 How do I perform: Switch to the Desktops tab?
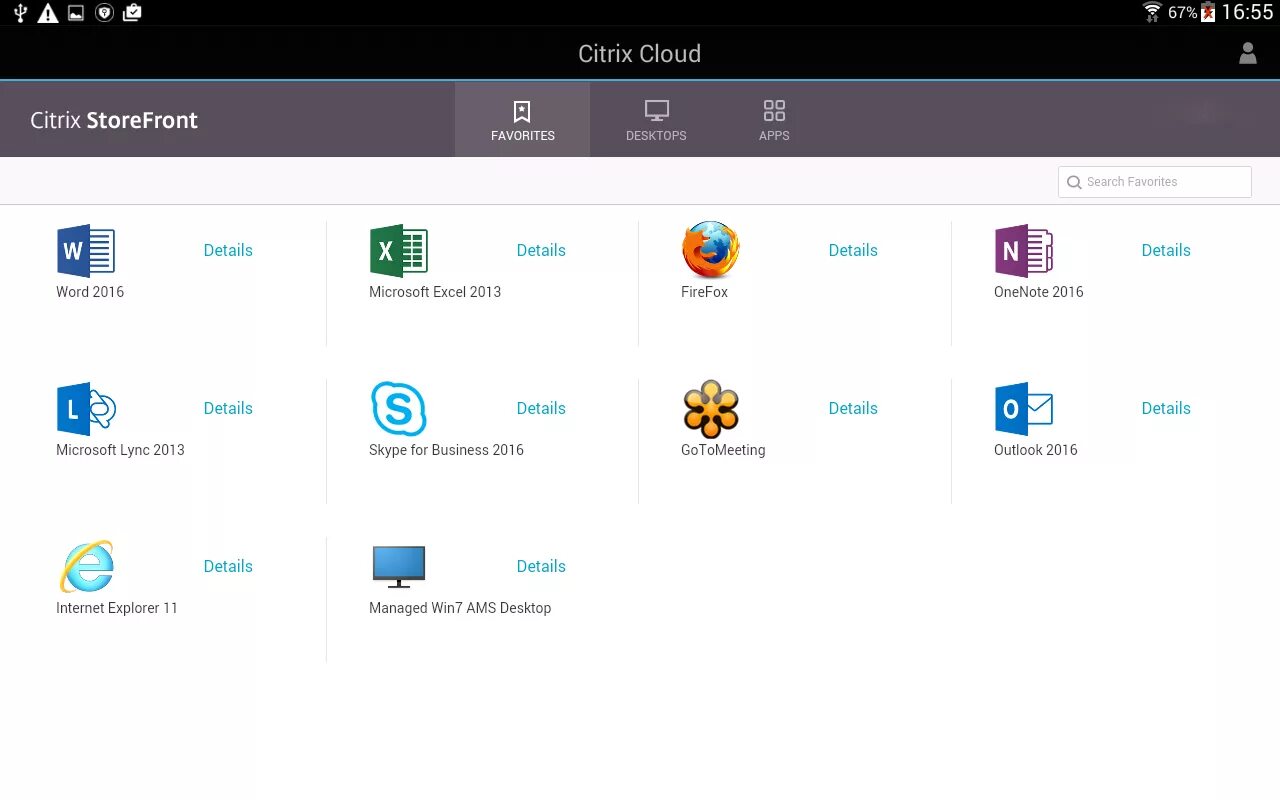(656, 120)
